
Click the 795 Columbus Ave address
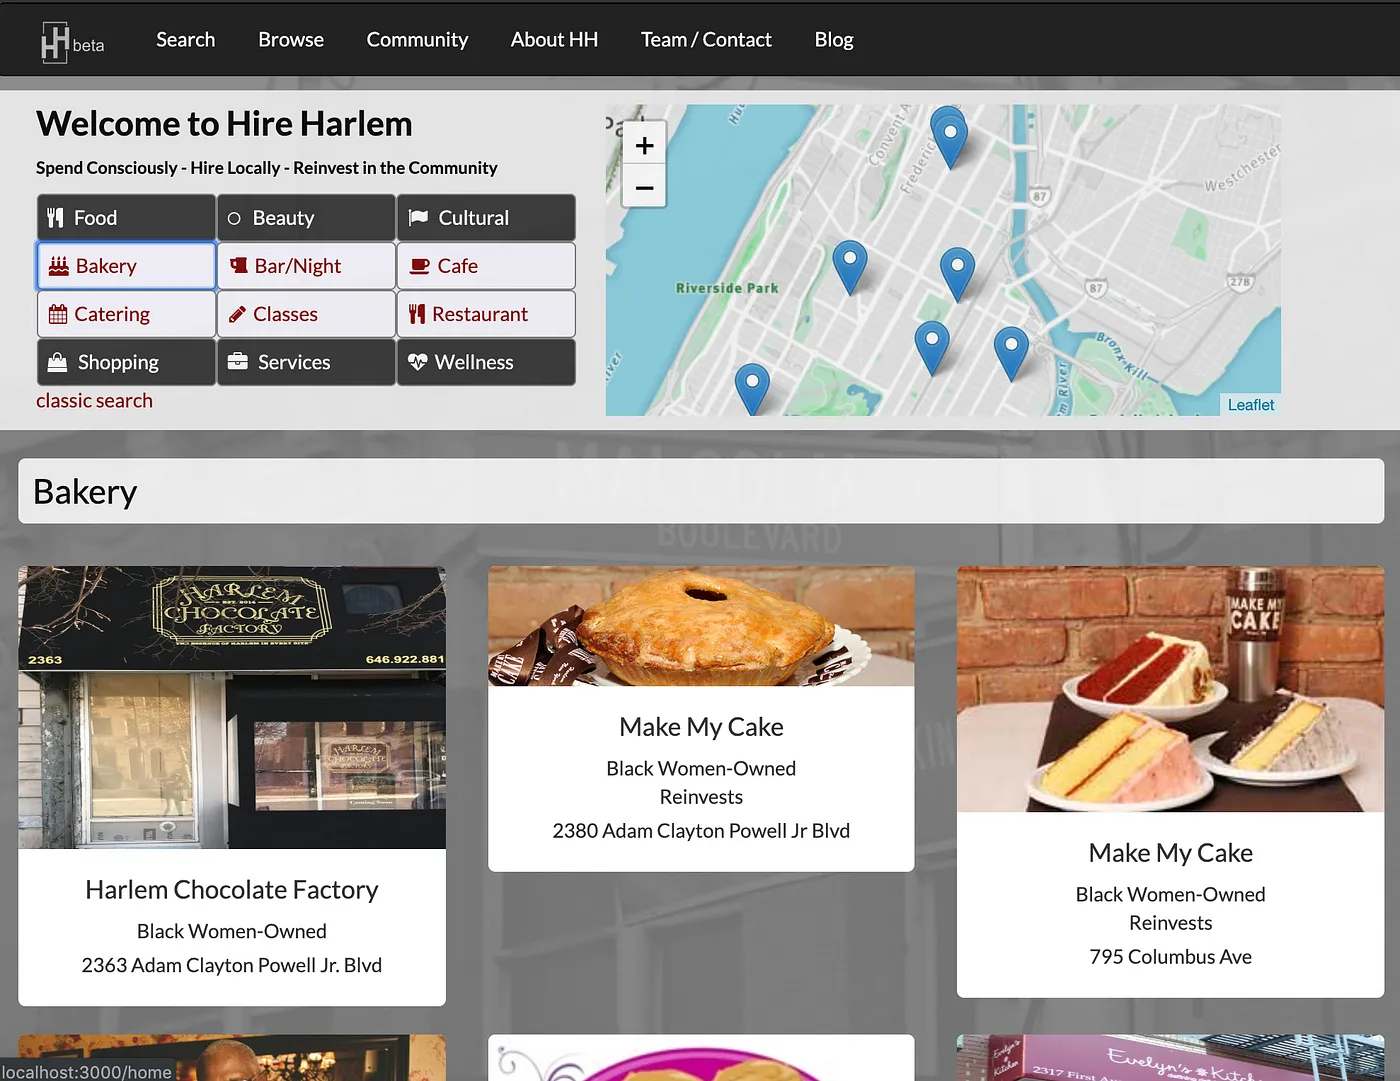point(1171,957)
